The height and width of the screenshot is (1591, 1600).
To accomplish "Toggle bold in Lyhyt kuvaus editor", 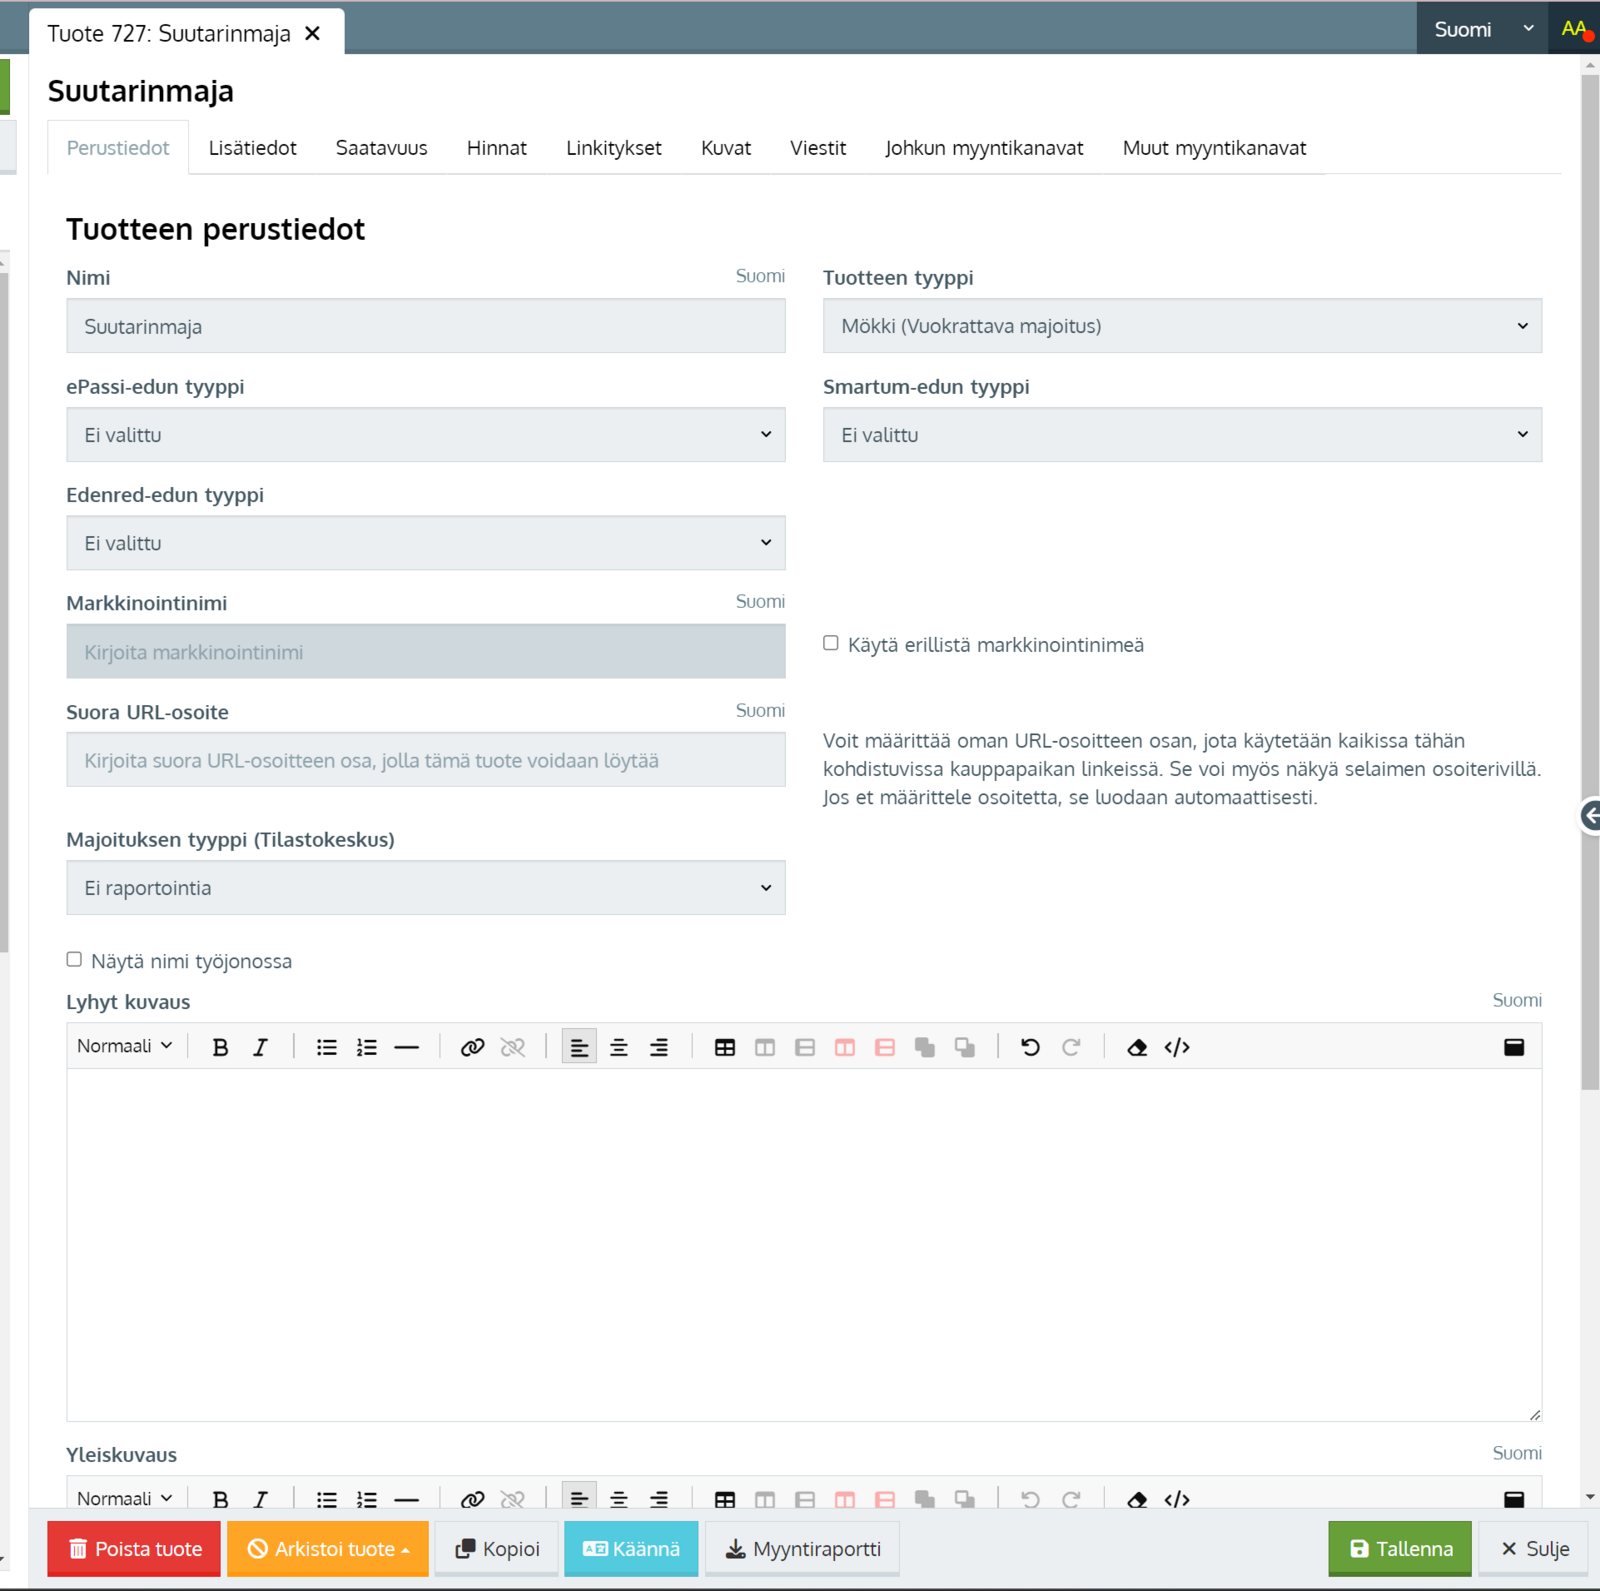I will click(220, 1047).
